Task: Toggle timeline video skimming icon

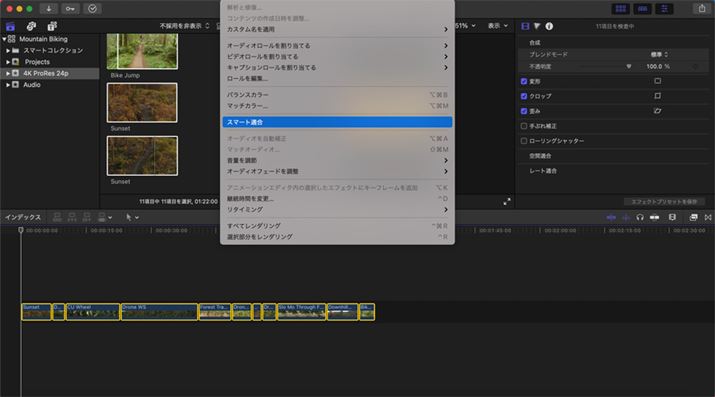Action: point(611,217)
